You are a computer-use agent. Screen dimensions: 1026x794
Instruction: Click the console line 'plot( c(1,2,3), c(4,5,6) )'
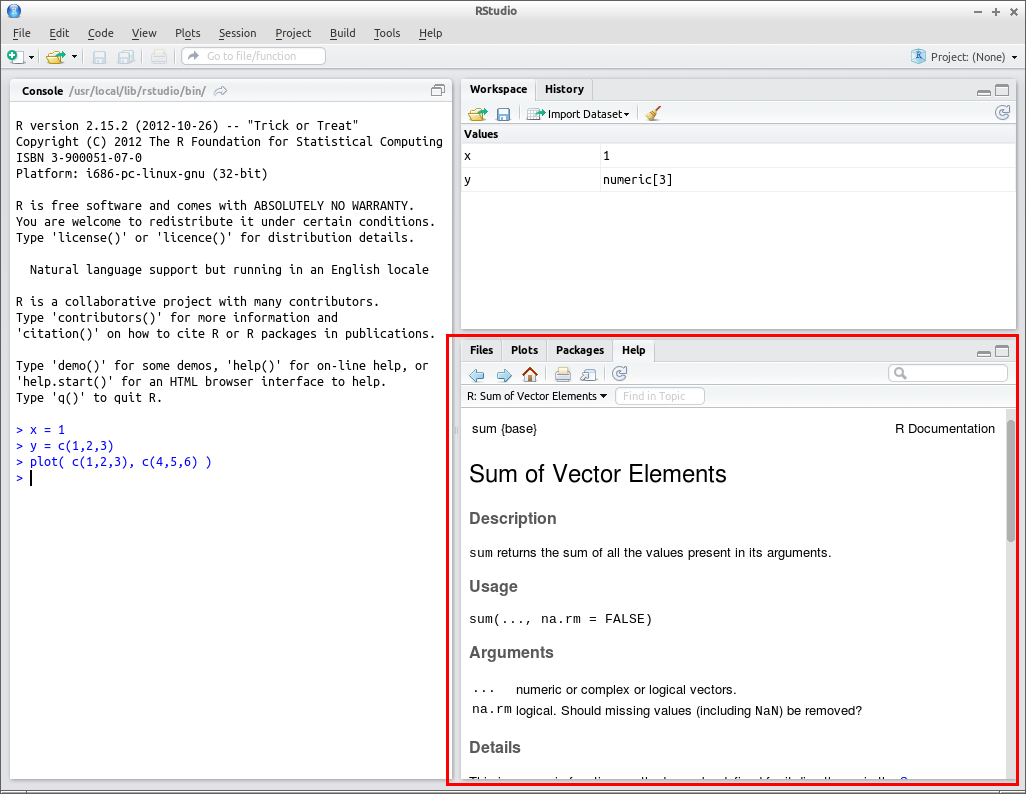pos(120,462)
